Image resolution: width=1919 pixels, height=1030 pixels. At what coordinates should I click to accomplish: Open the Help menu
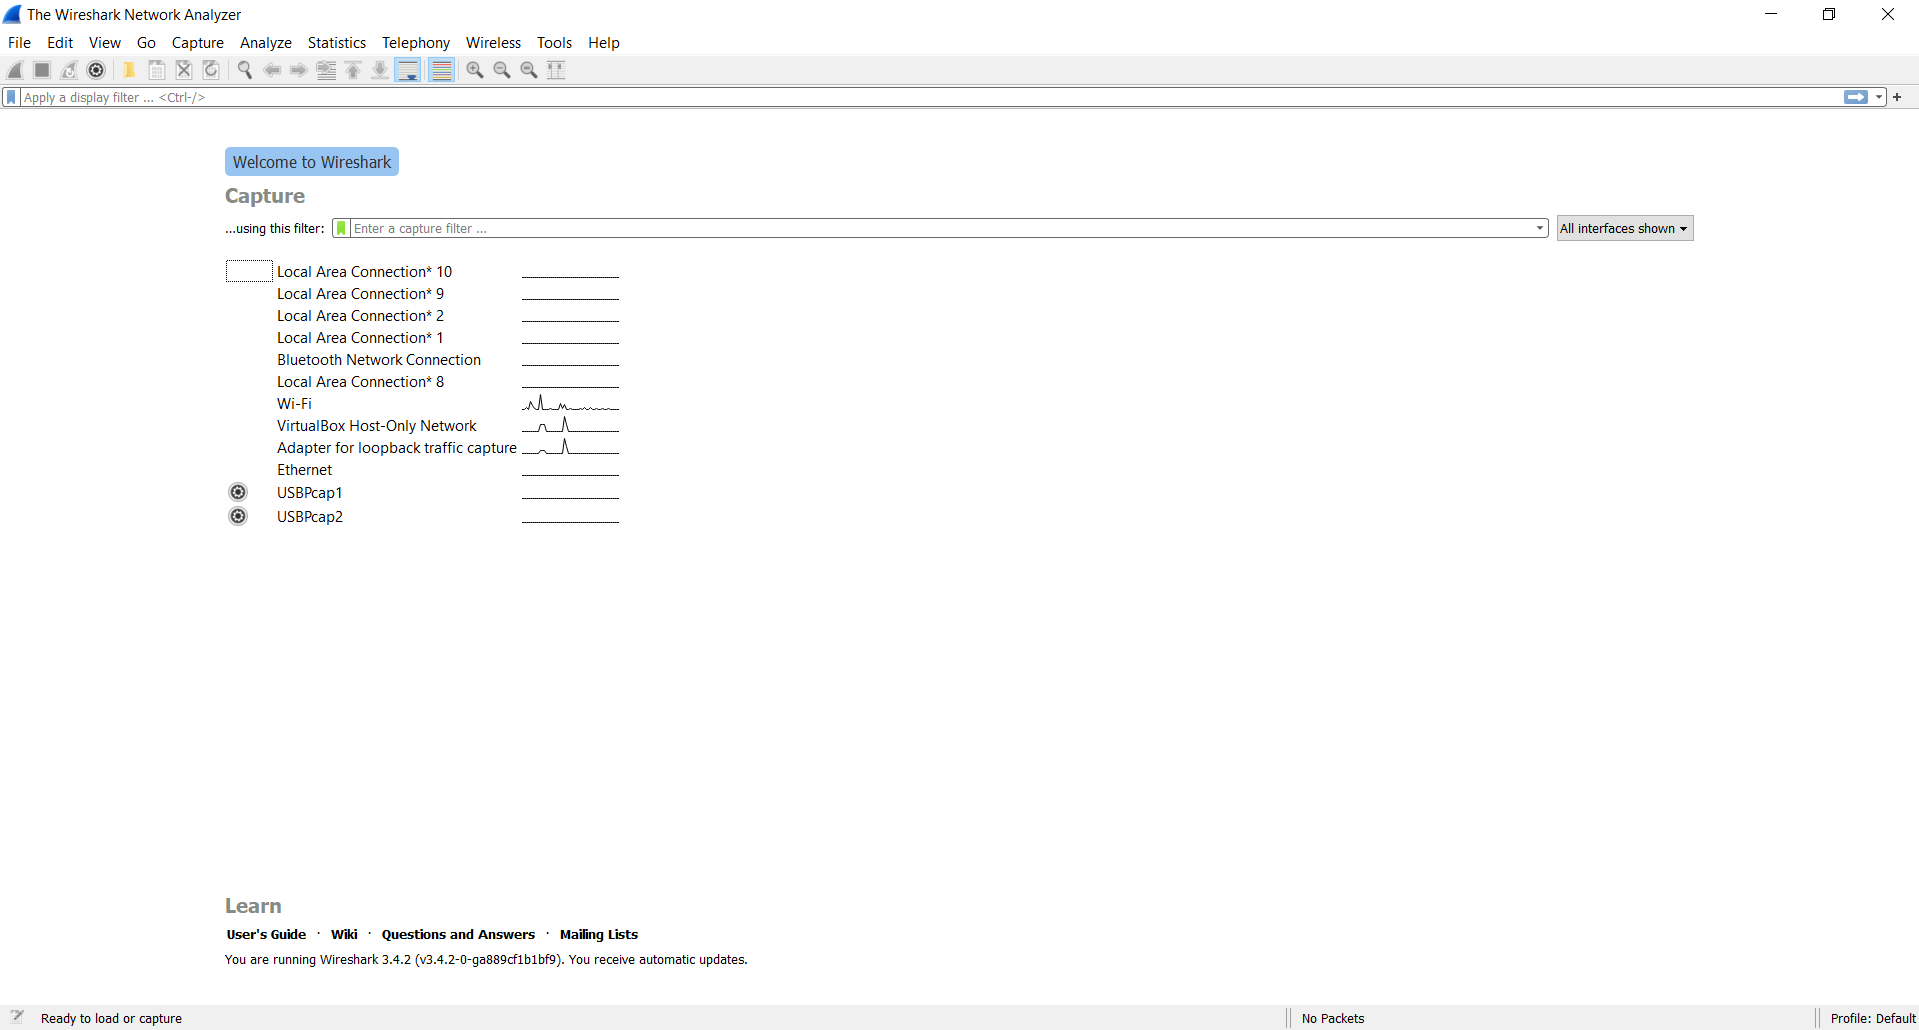(x=604, y=42)
